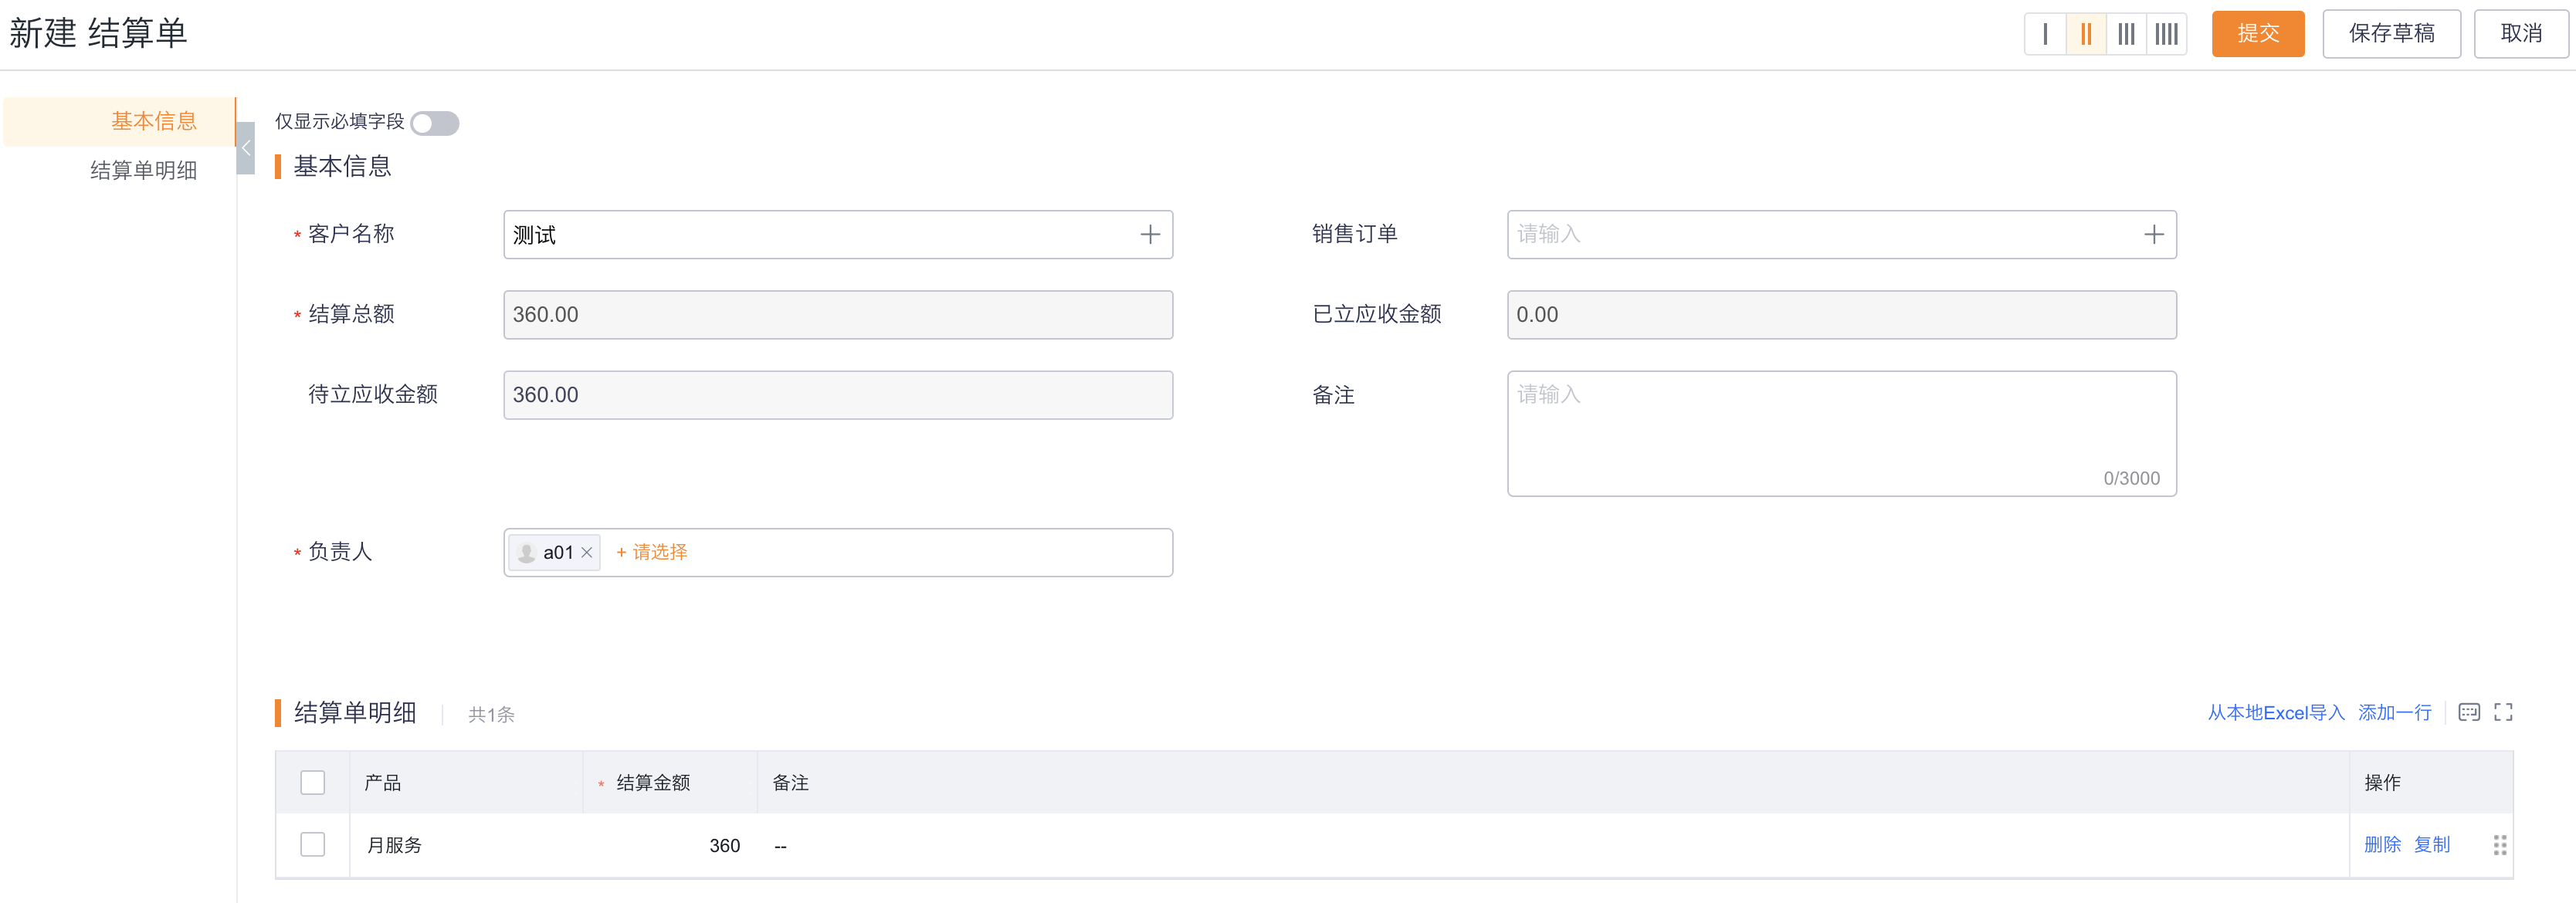The width and height of the screenshot is (2576, 903).
Task: Click the 已立应收金额 field 0.00
Action: [1842, 315]
